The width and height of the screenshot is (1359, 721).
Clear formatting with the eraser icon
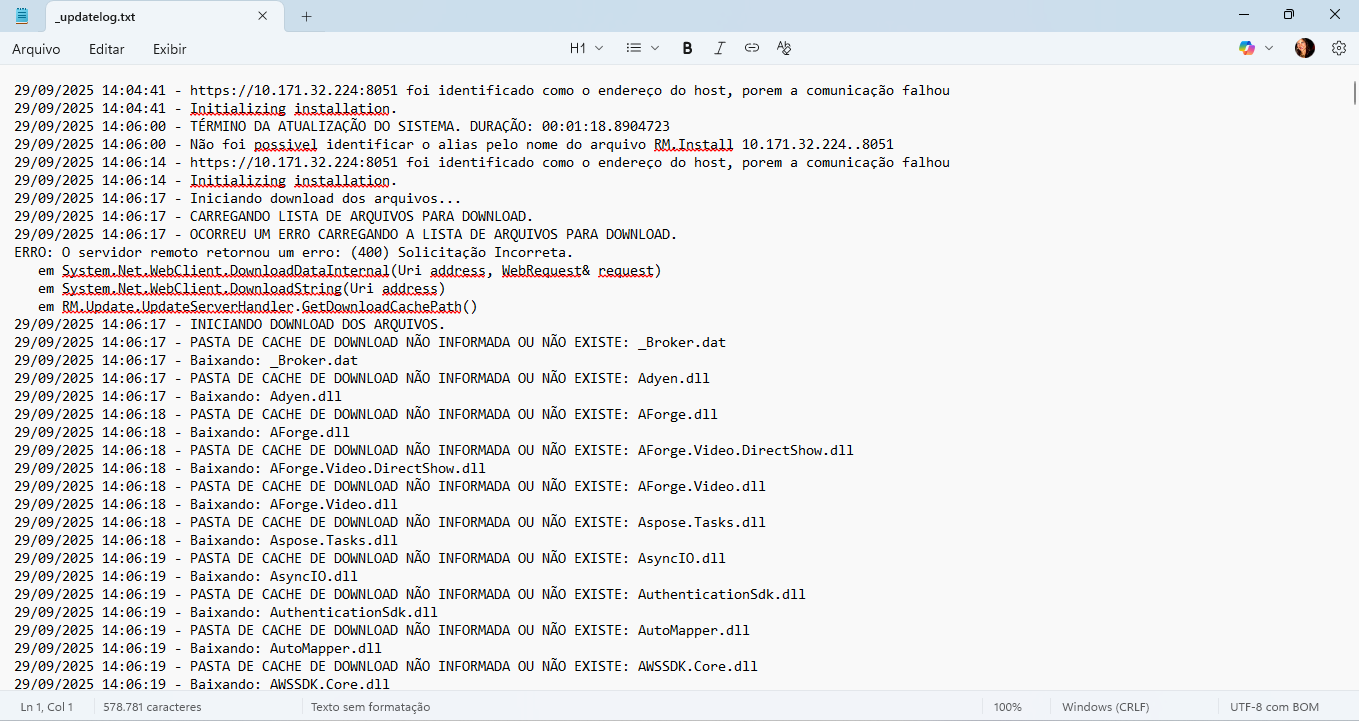[784, 47]
